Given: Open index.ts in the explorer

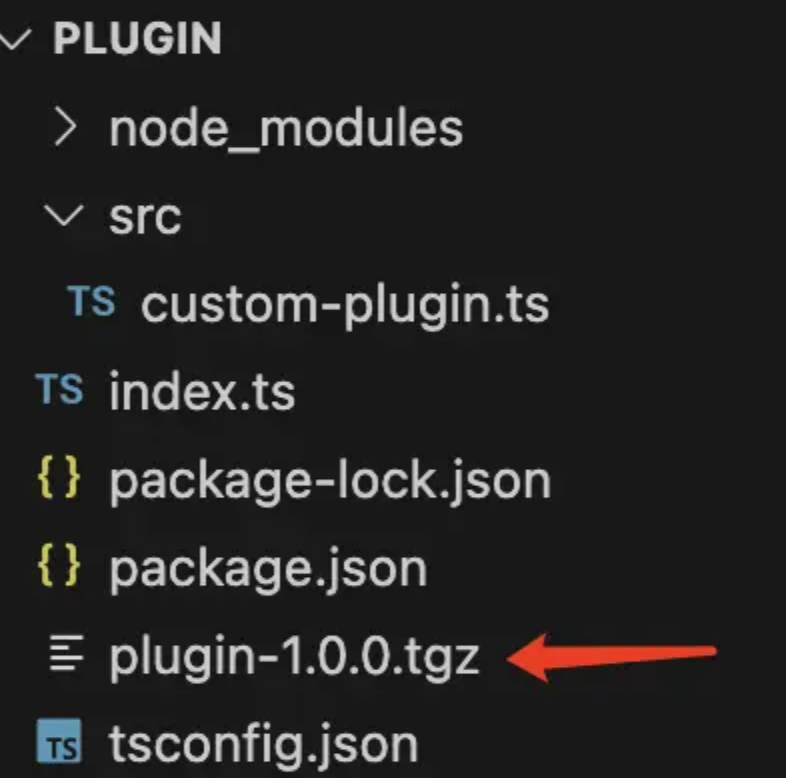Looking at the screenshot, I should click(x=202, y=392).
